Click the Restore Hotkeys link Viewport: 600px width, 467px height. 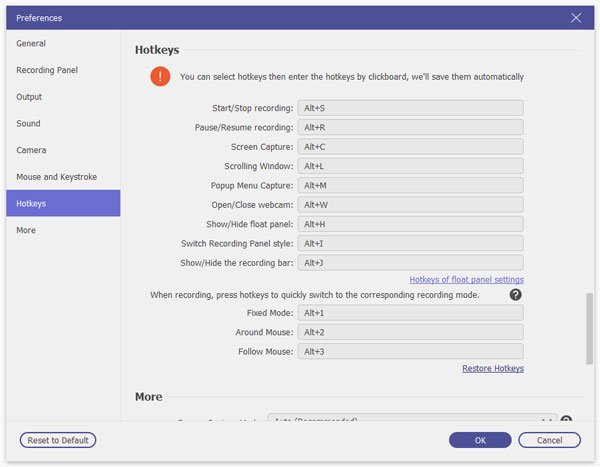492,368
